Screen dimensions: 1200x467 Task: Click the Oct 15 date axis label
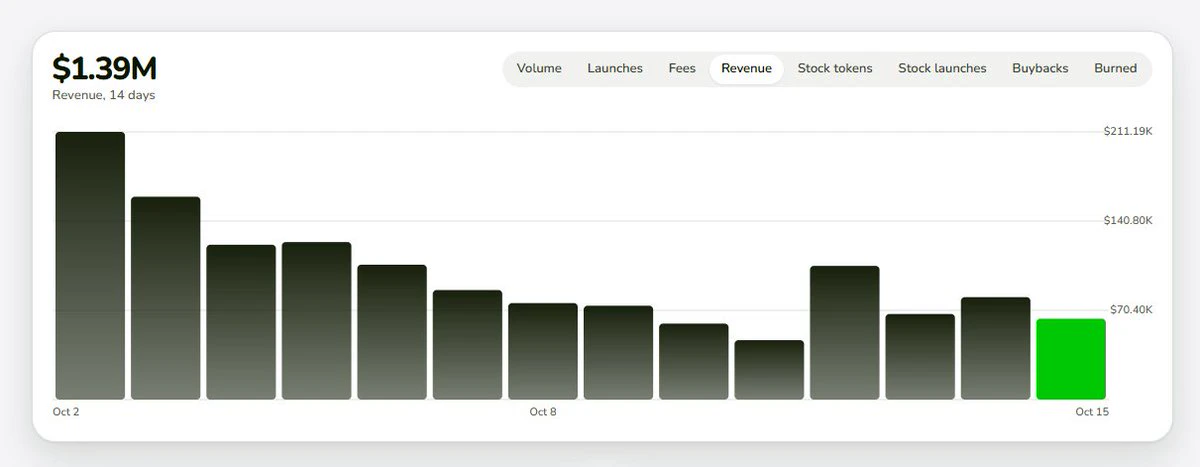1092,412
